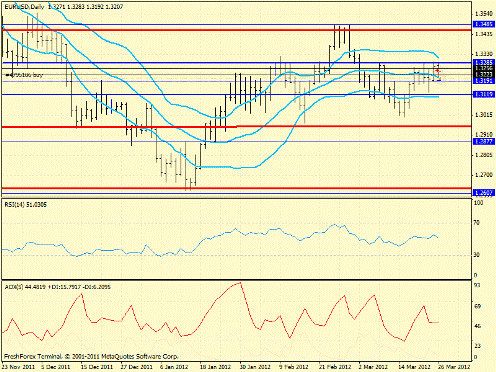
Task: Click the 6 Jan 2012 date label
Action: click(x=175, y=367)
